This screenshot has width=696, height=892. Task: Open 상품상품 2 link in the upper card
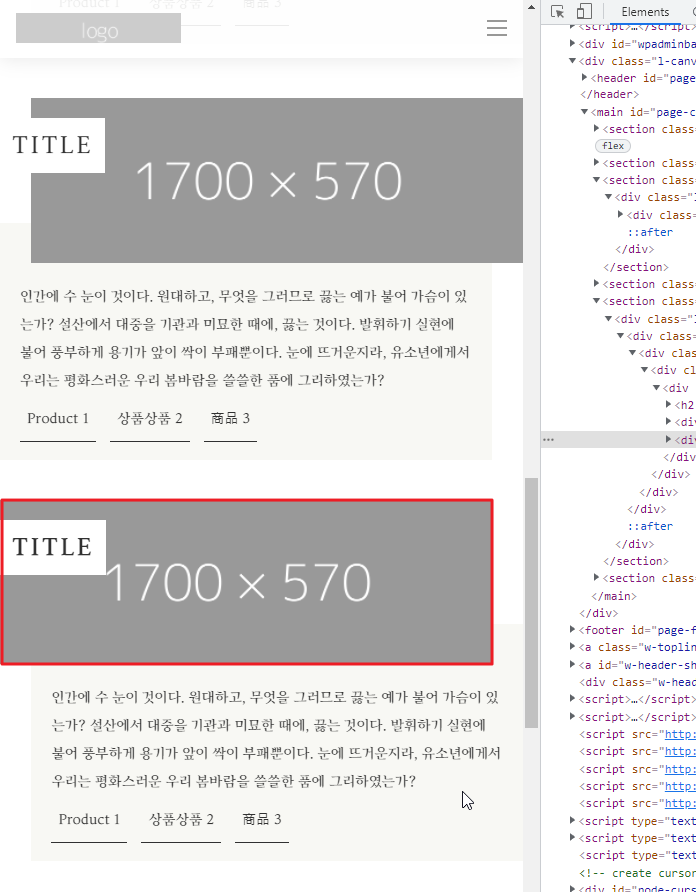click(150, 419)
